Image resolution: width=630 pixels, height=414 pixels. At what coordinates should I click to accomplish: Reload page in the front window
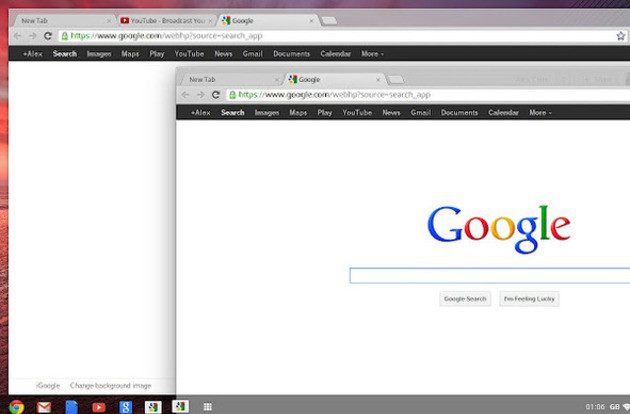[x=216, y=94]
